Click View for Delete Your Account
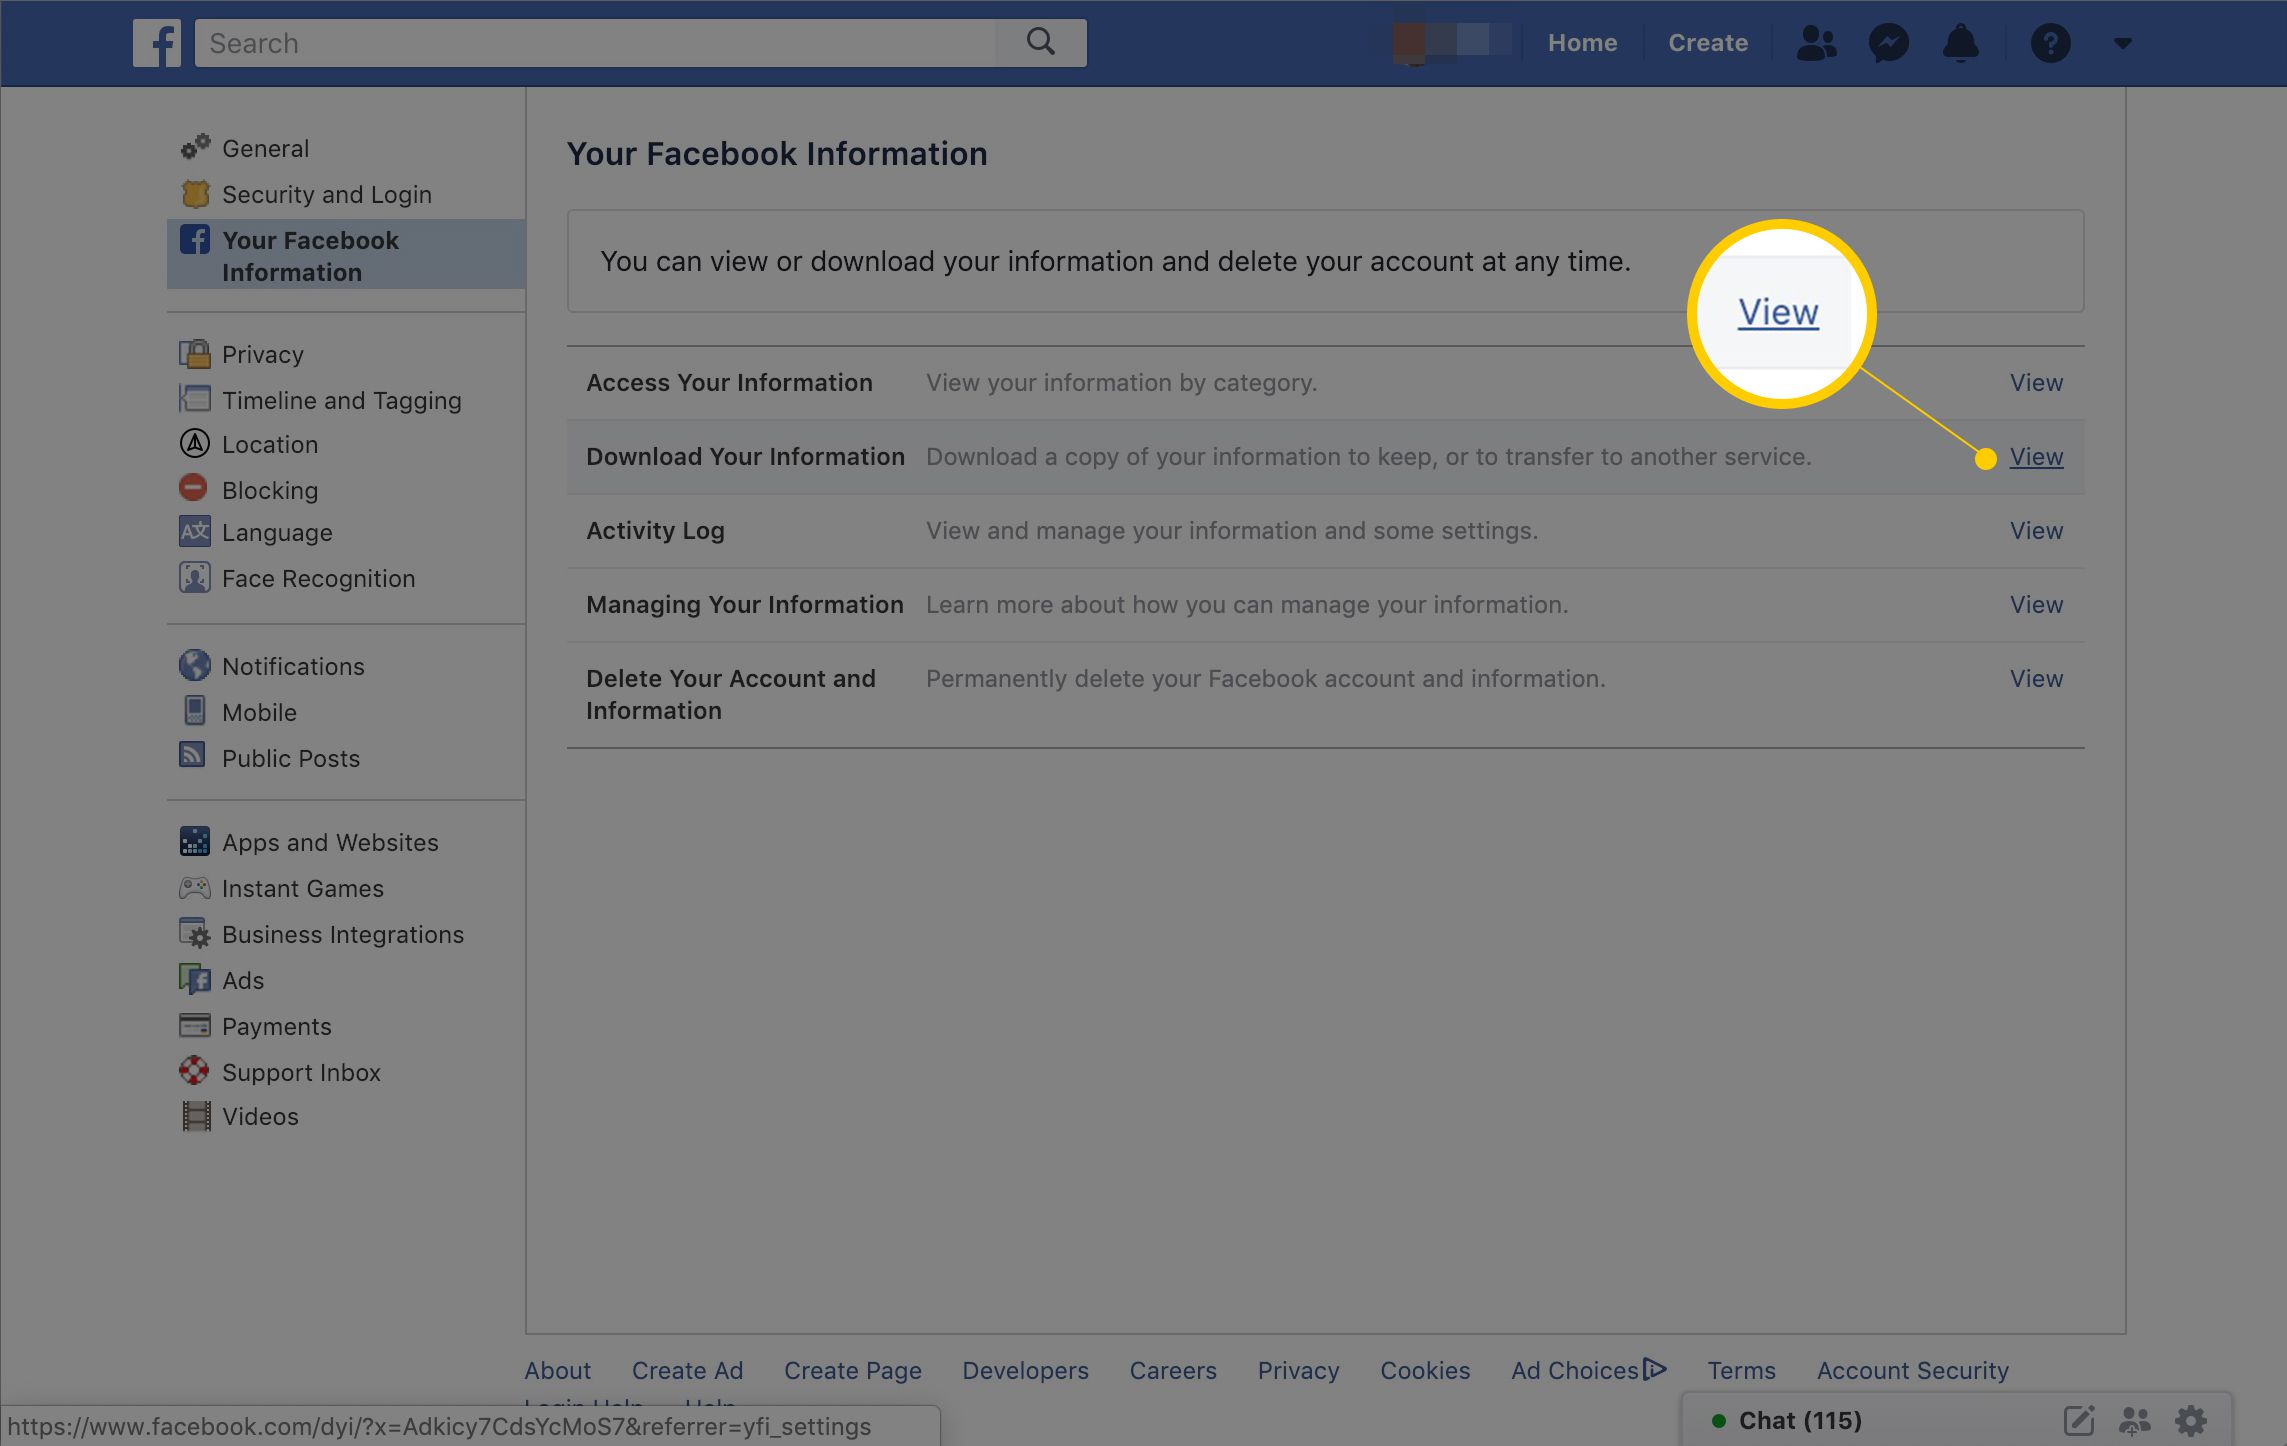Screen dimensions: 2287x1446 [x=2037, y=678]
